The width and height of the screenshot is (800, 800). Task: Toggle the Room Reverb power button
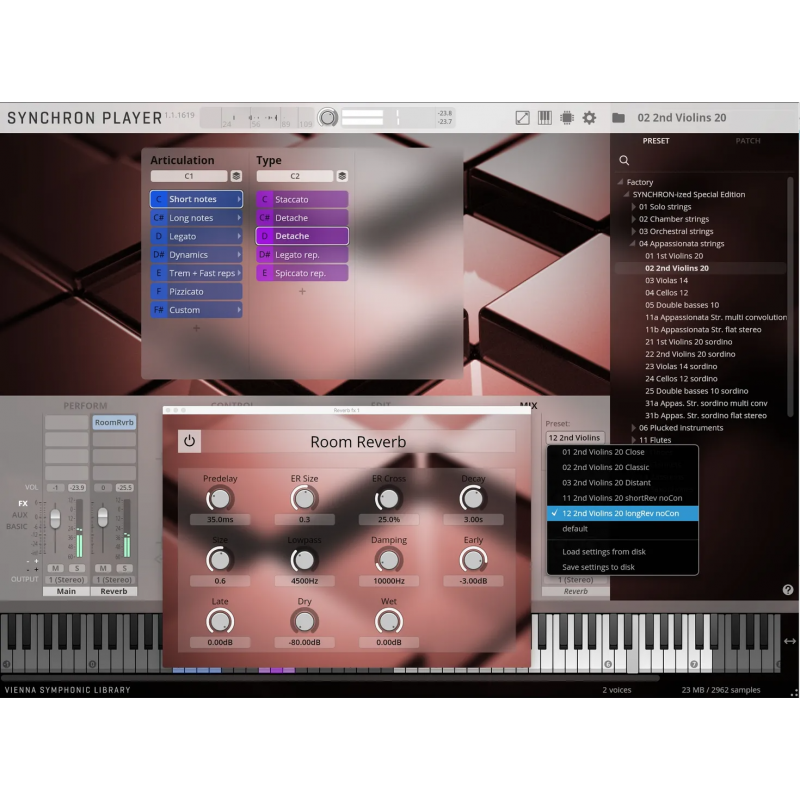pyautogui.click(x=190, y=440)
